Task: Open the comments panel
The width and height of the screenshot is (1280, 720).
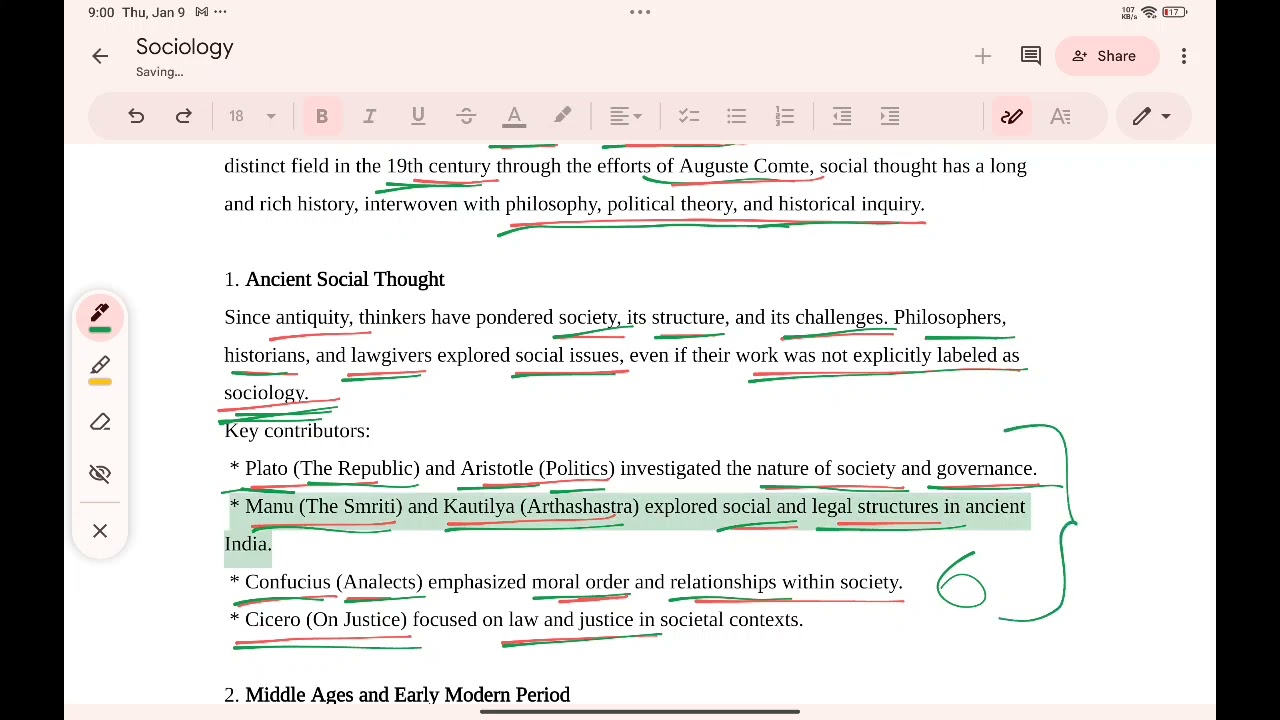Action: [1031, 56]
